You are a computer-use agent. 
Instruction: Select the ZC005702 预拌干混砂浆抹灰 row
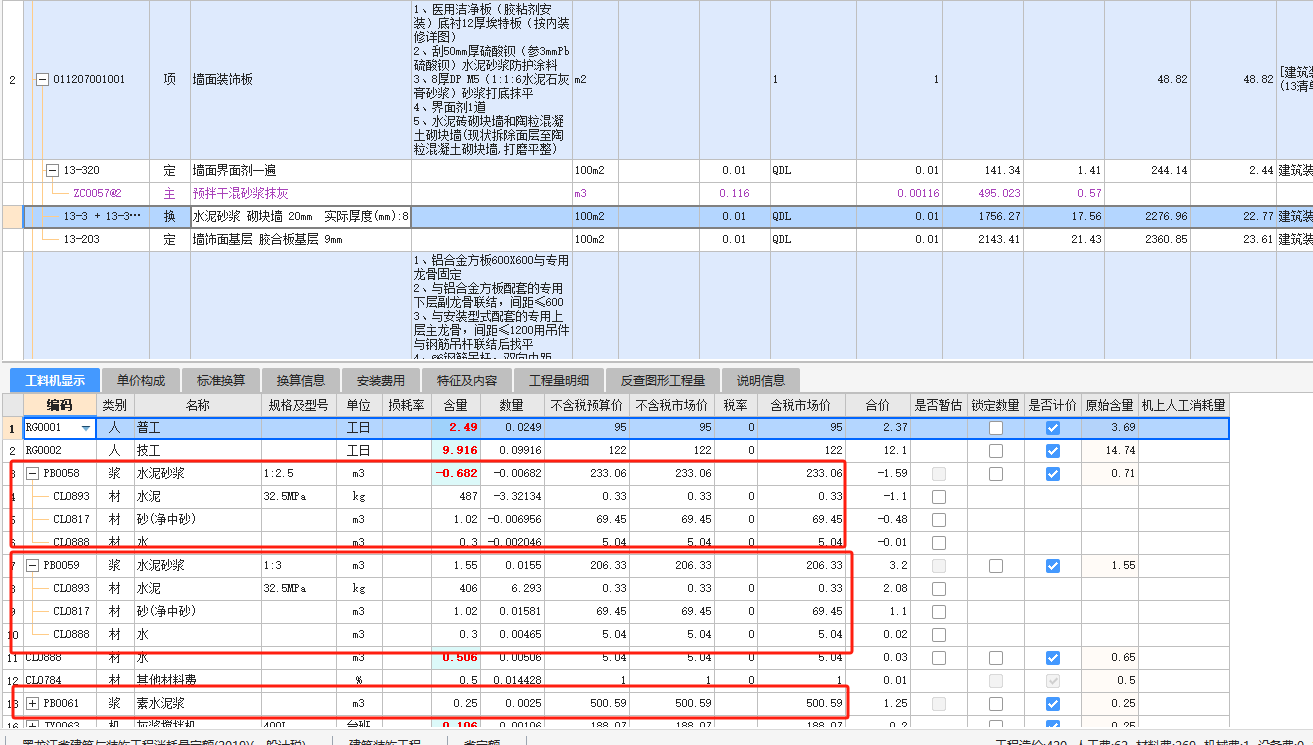[656, 194]
